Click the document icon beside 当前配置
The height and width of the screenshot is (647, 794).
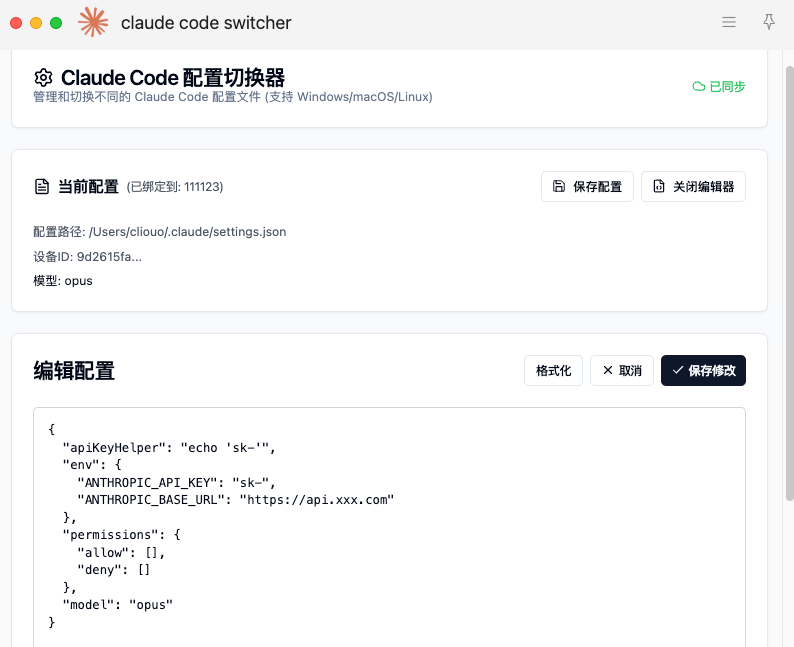(x=42, y=187)
